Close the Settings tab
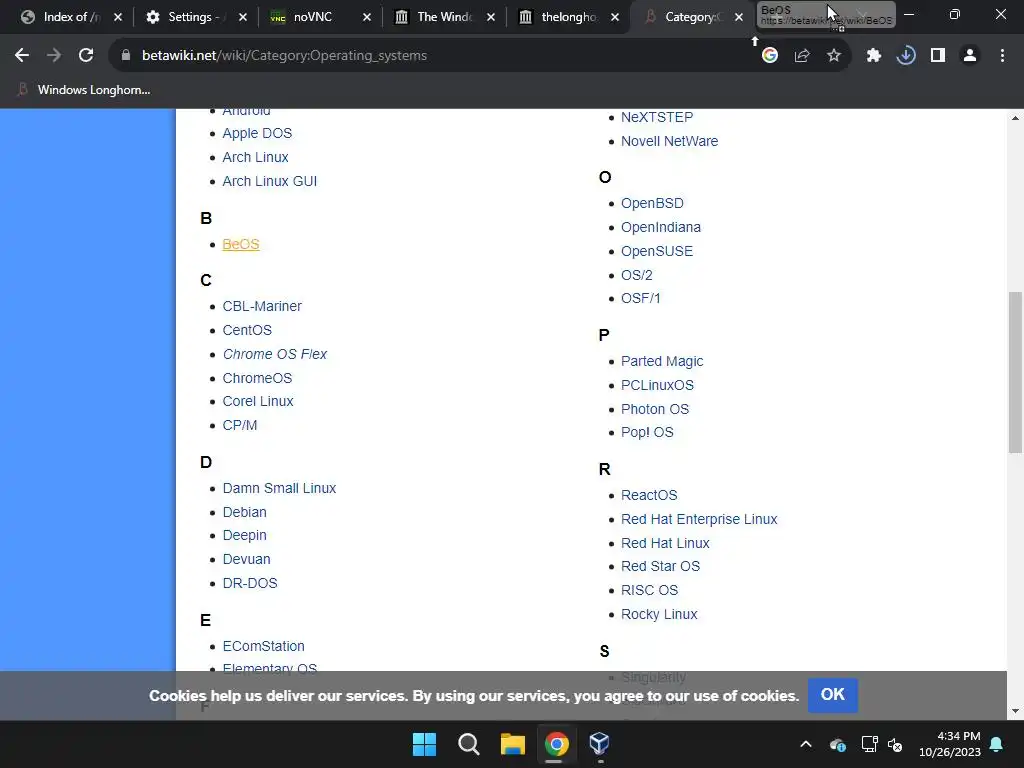Viewport: 1024px width, 768px height. click(x=242, y=17)
